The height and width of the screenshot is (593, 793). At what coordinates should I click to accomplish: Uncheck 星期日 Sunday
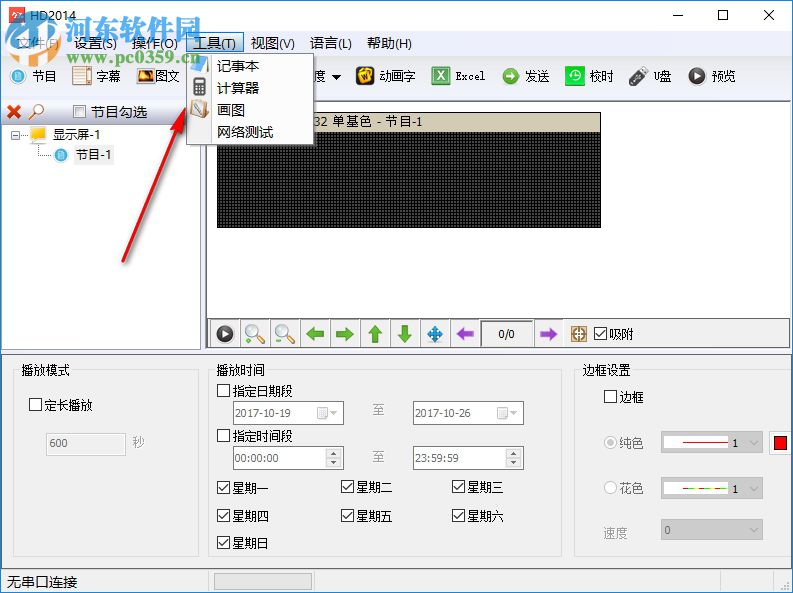tap(223, 543)
